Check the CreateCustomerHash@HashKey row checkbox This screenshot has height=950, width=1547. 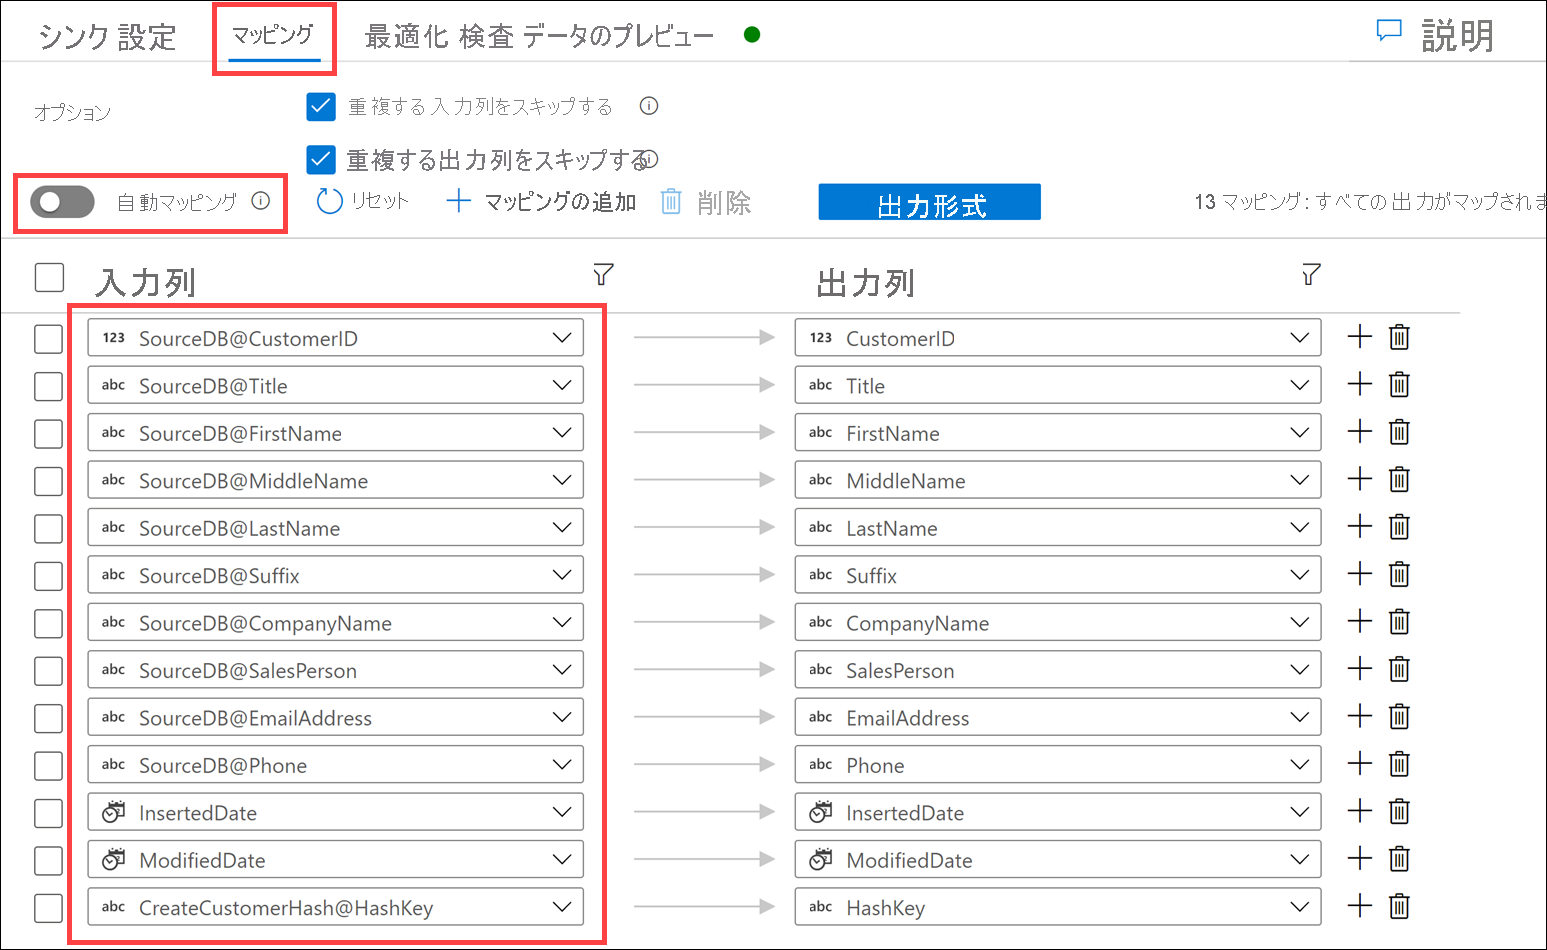click(48, 908)
